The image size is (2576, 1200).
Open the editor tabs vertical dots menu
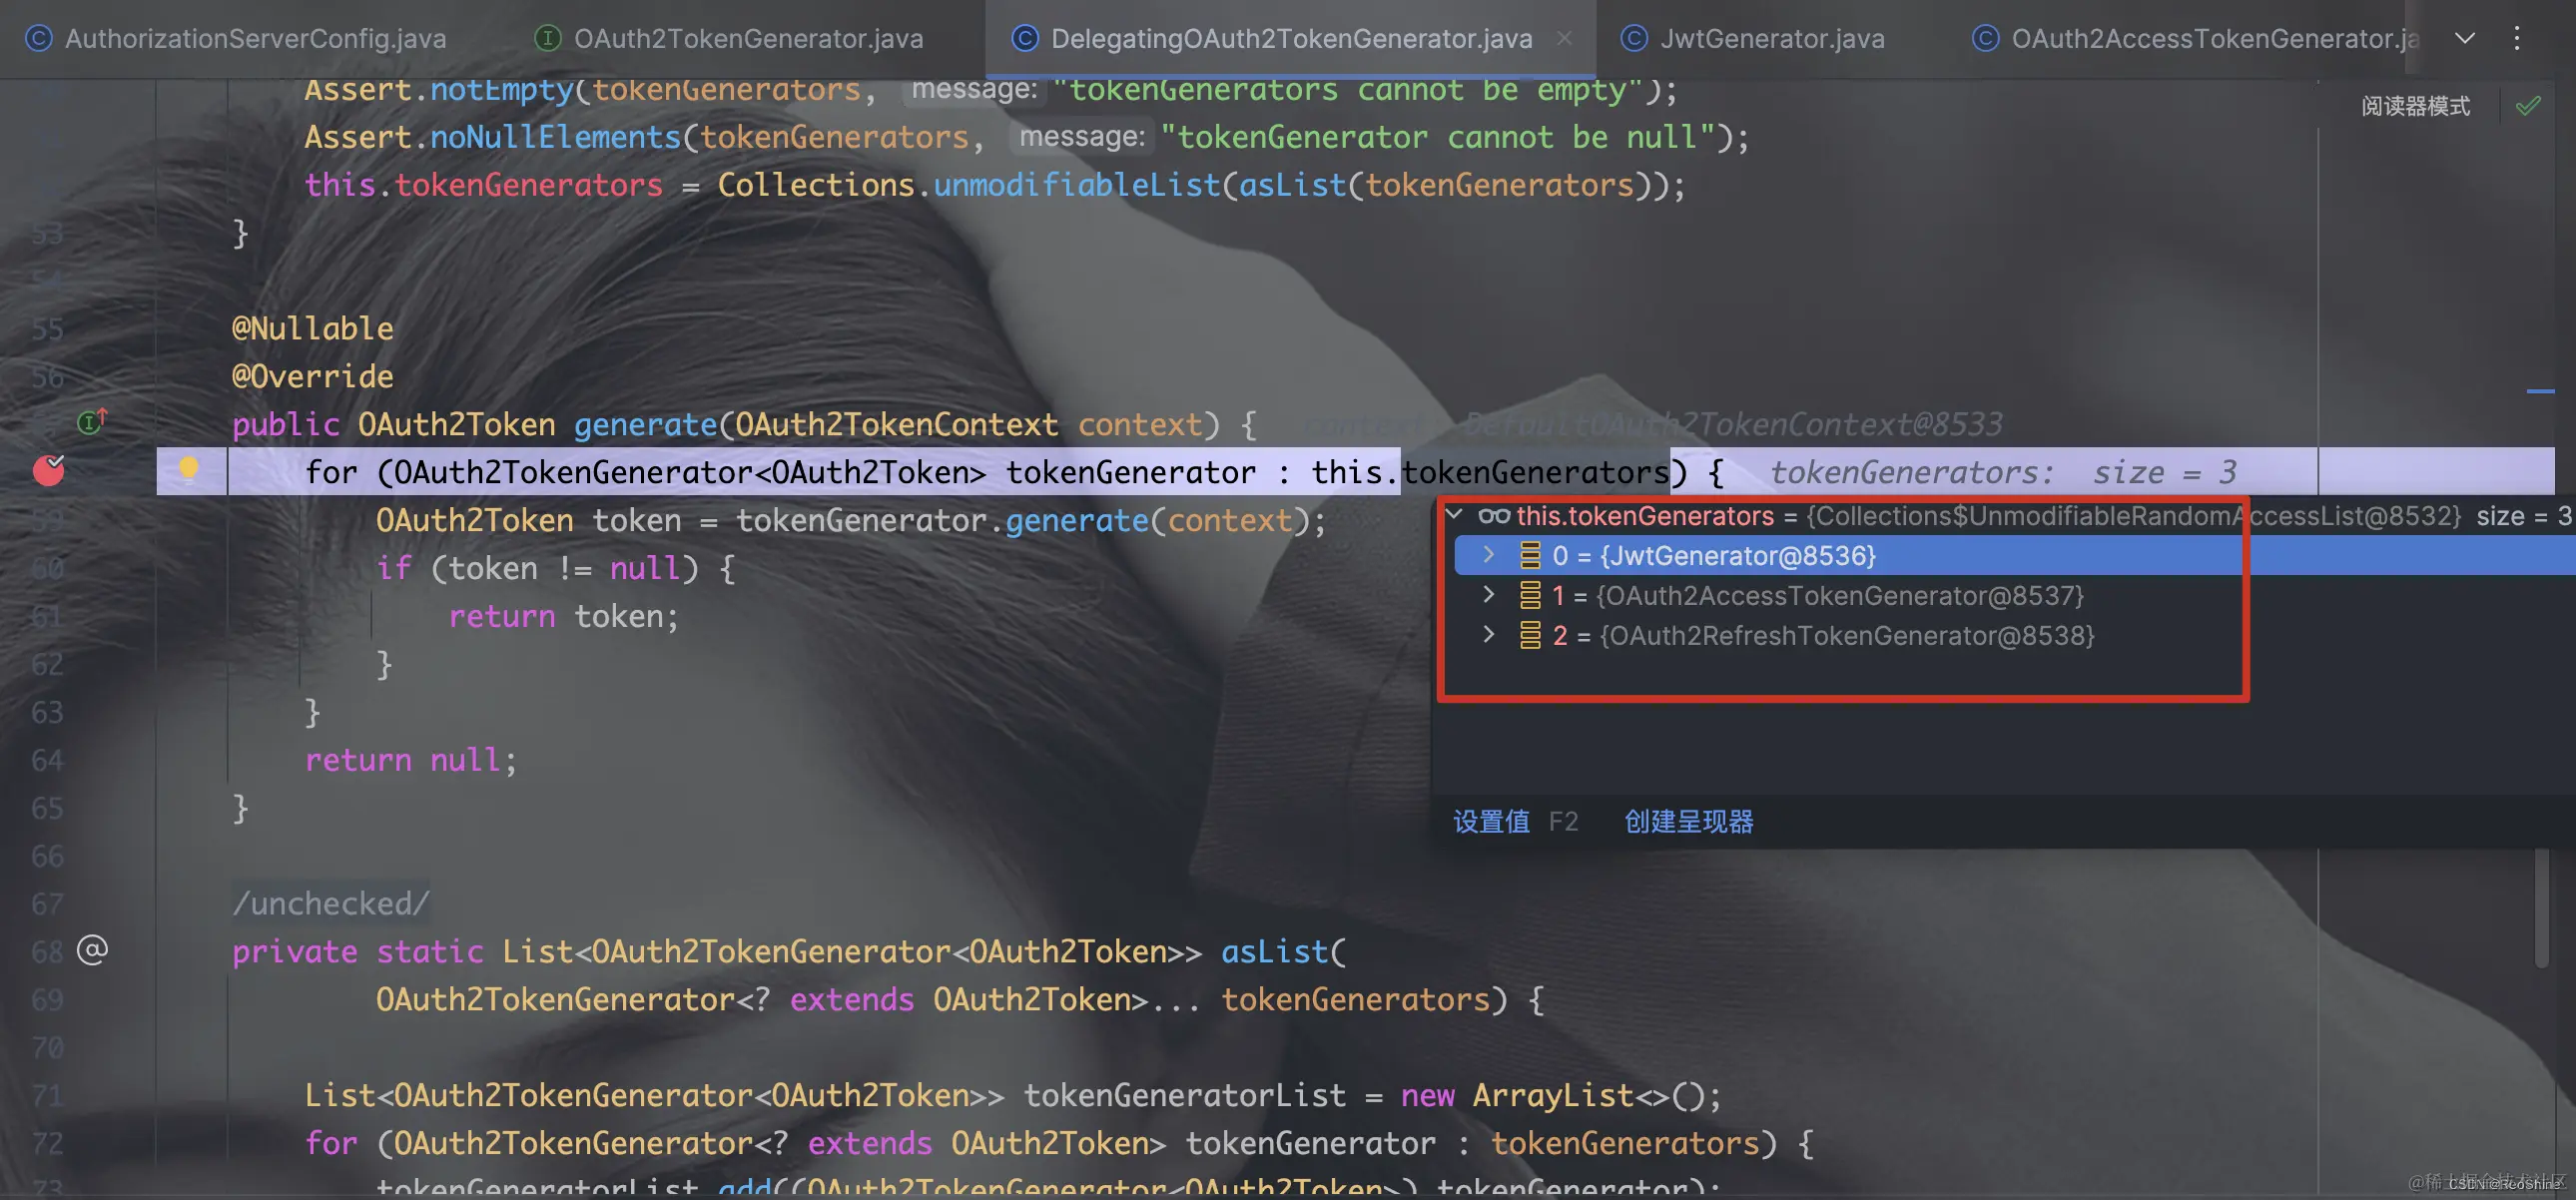coord(2516,38)
